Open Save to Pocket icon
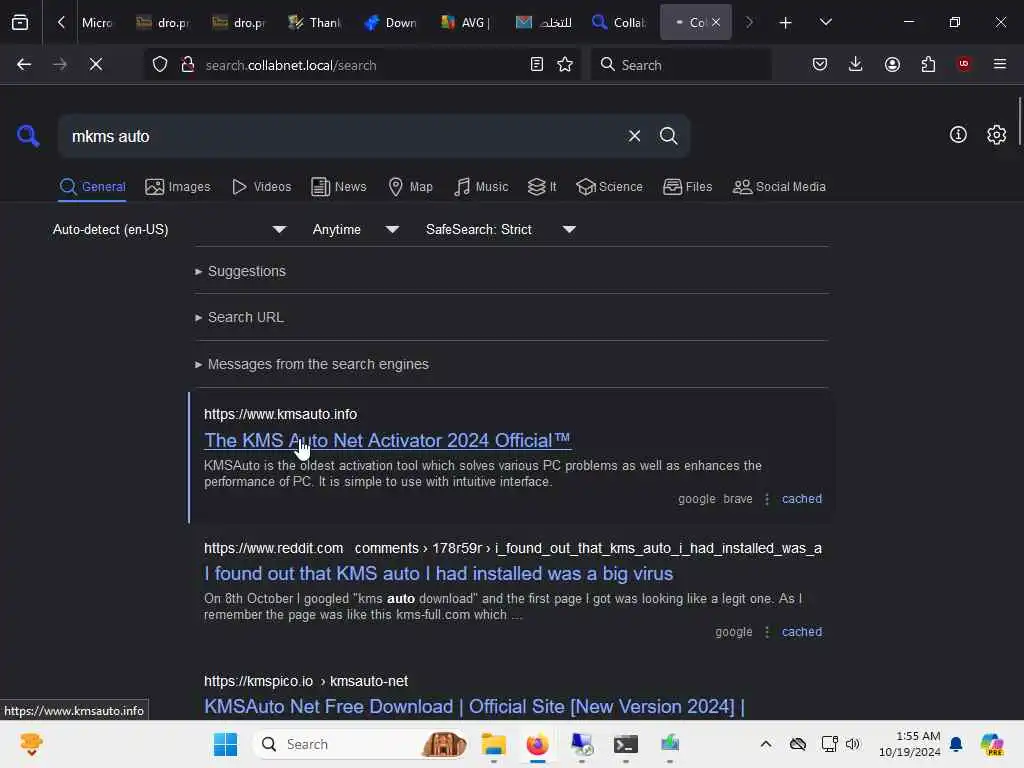This screenshot has width=1024, height=768. coord(820,65)
